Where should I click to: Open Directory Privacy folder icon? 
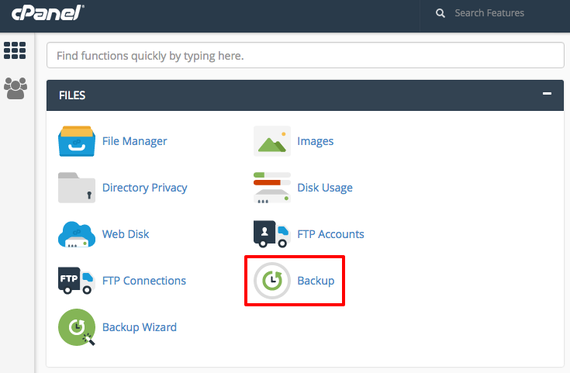coord(77,188)
